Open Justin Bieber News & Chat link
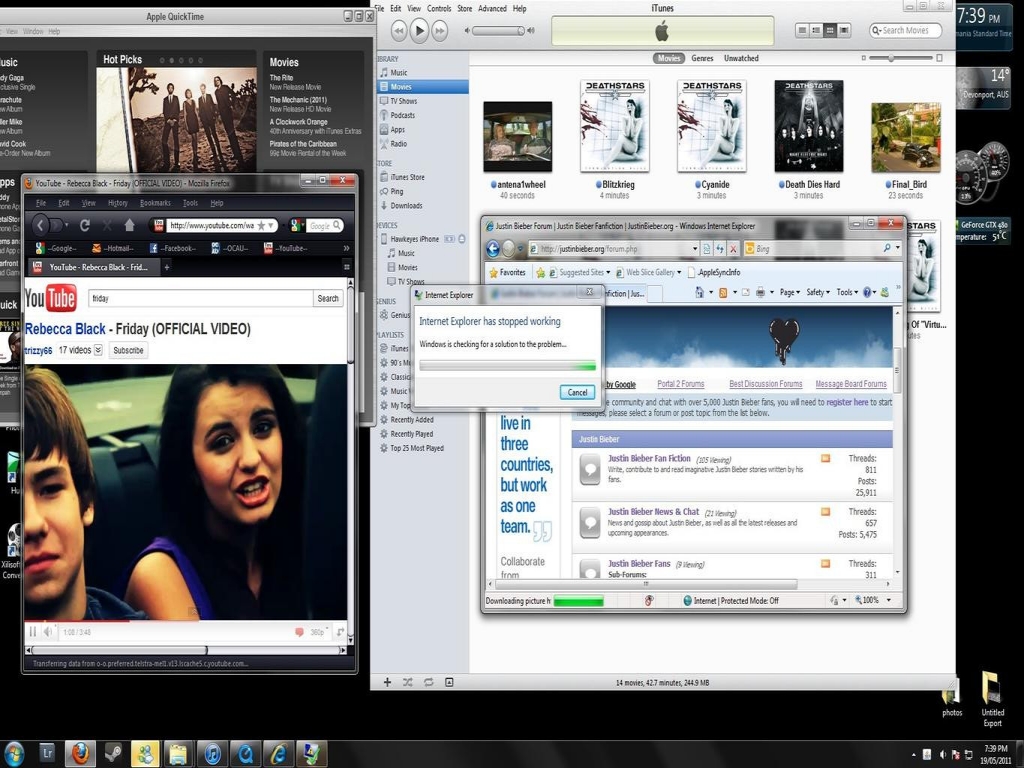 [x=653, y=512]
